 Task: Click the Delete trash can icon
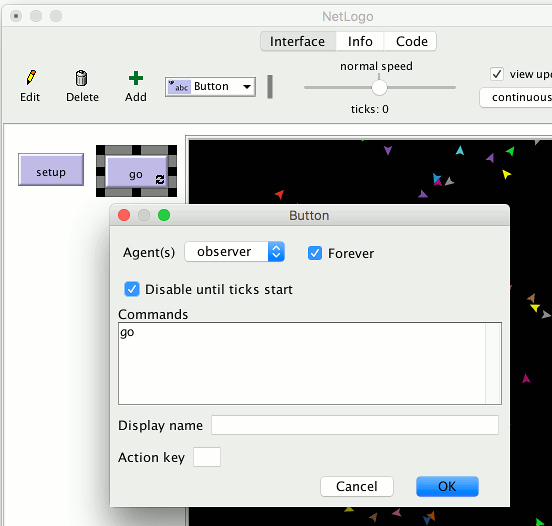[x=81, y=78]
